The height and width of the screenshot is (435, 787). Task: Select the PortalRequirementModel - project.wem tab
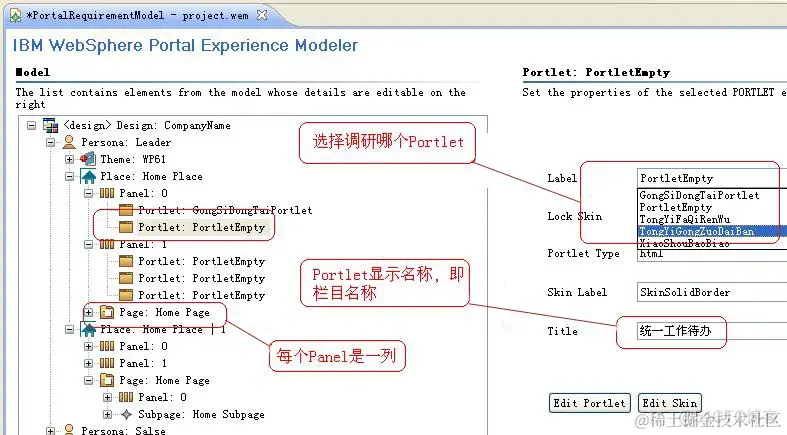(138, 16)
